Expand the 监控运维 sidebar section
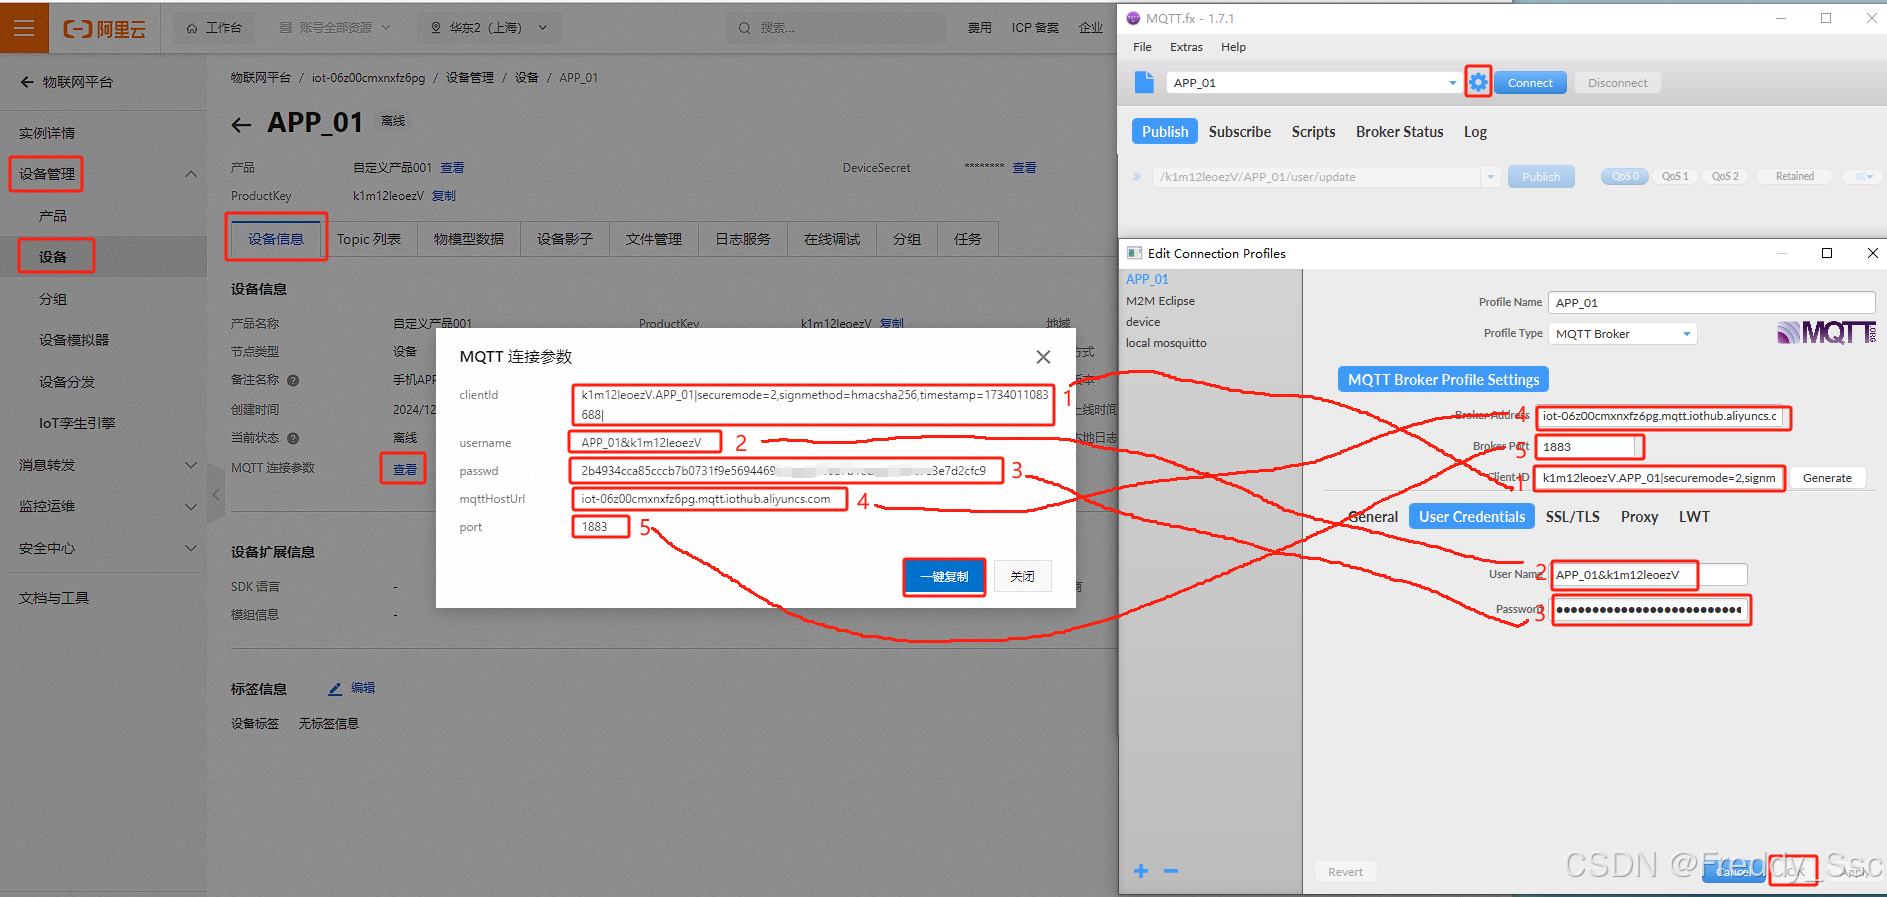Viewport: 1887px width, 897px height. click(191, 507)
